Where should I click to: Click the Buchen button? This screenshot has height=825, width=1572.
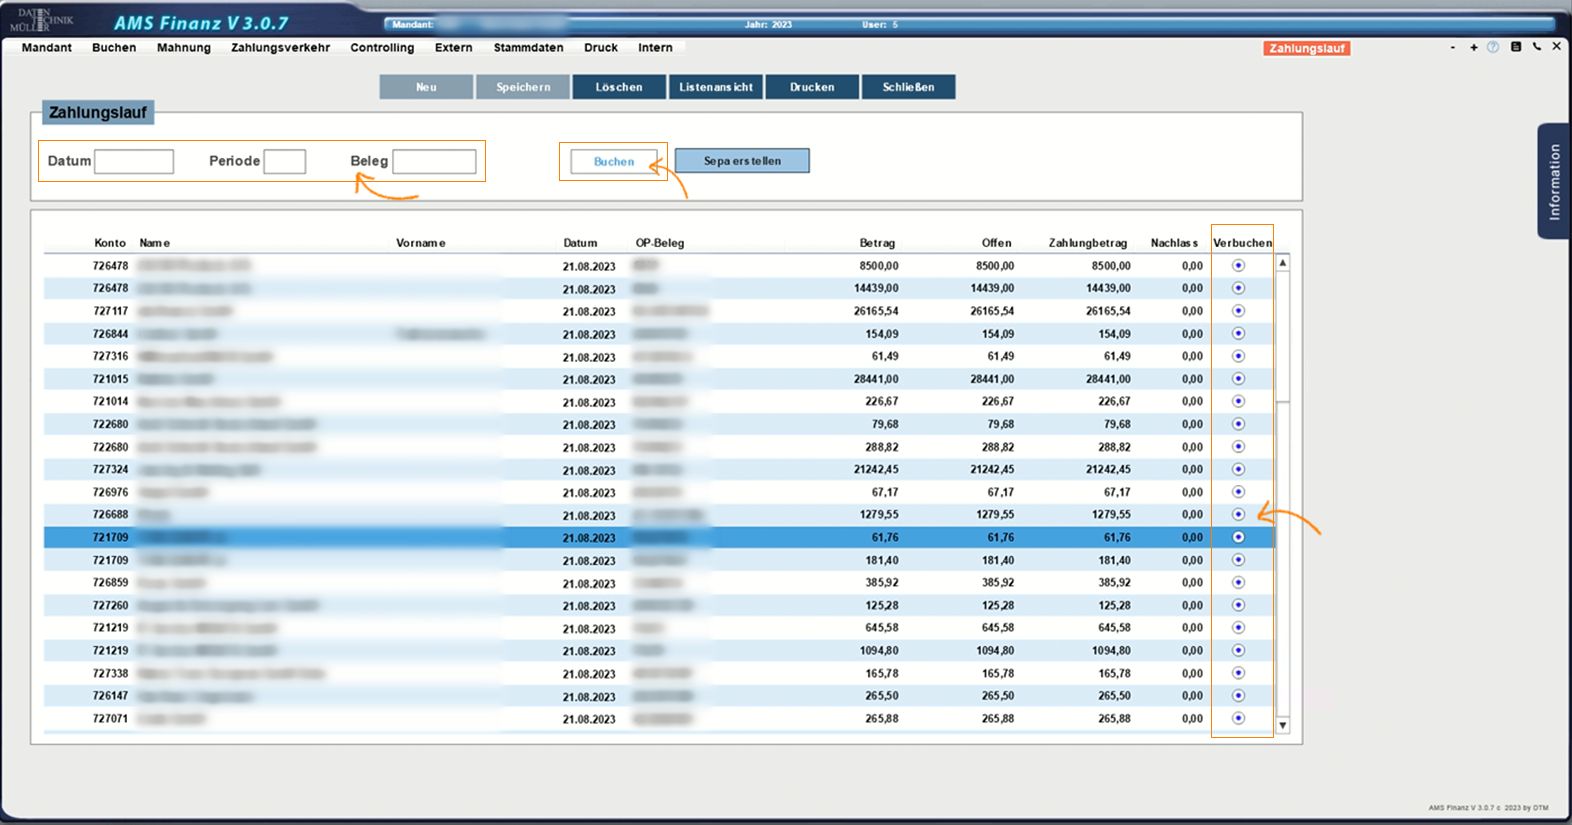[x=614, y=161]
